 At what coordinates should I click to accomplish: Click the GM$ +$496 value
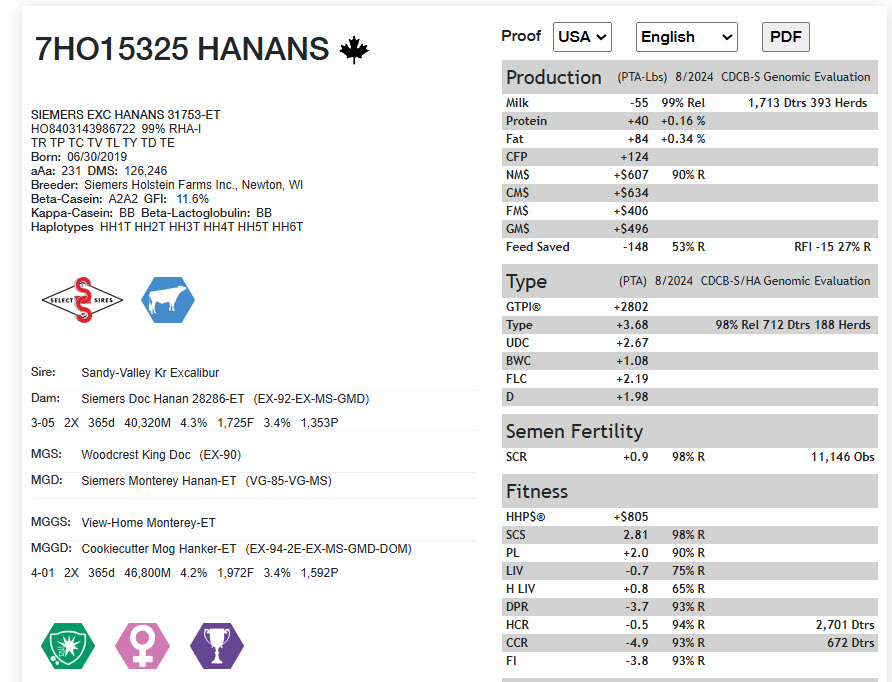click(631, 229)
